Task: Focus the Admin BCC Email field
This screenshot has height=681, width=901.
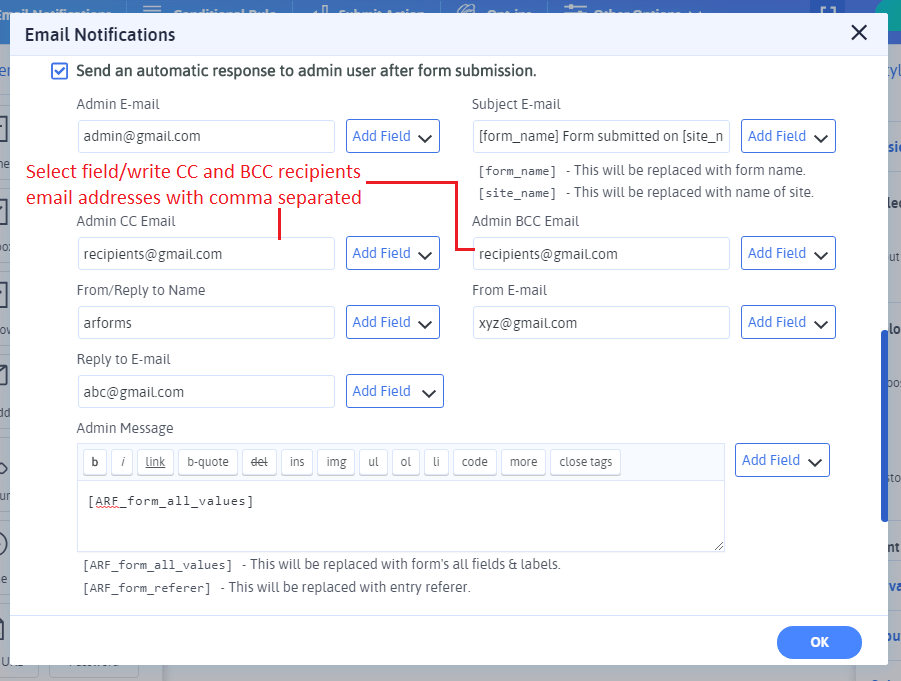Action: tap(601, 254)
